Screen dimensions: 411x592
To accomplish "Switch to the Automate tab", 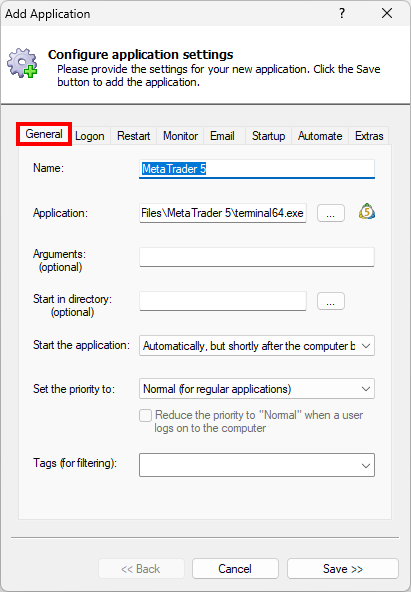I will click(320, 136).
